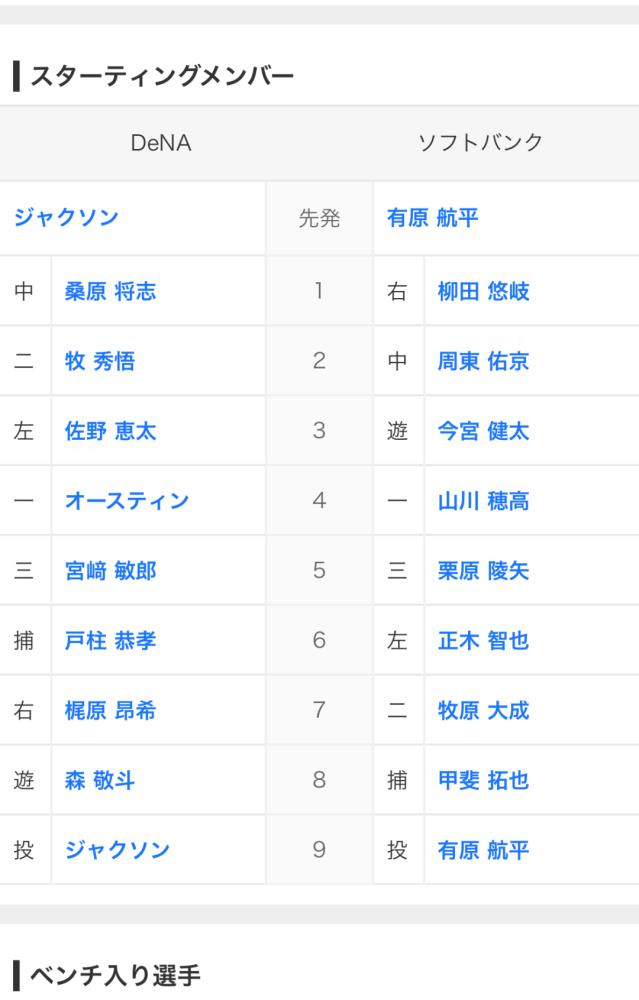View オースティン player details
639x1000 pixels.
pos(127,501)
